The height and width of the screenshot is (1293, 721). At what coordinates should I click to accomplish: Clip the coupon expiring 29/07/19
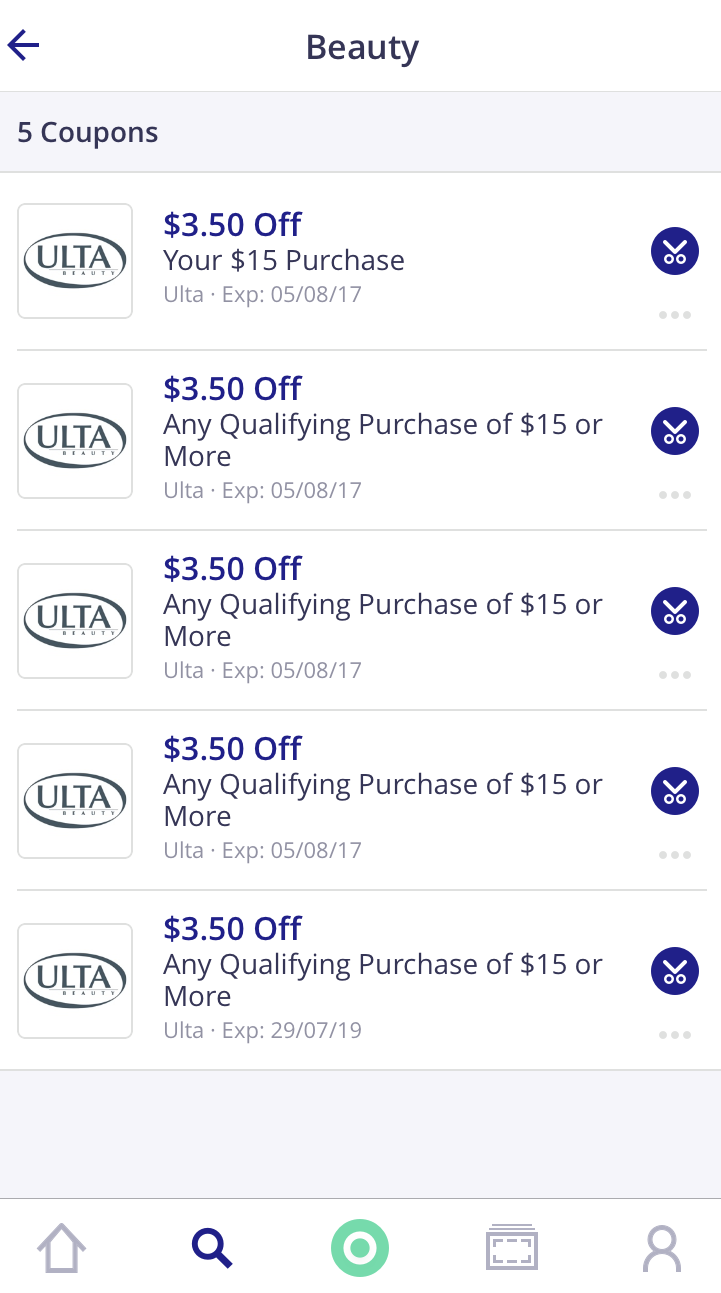point(675,971)
